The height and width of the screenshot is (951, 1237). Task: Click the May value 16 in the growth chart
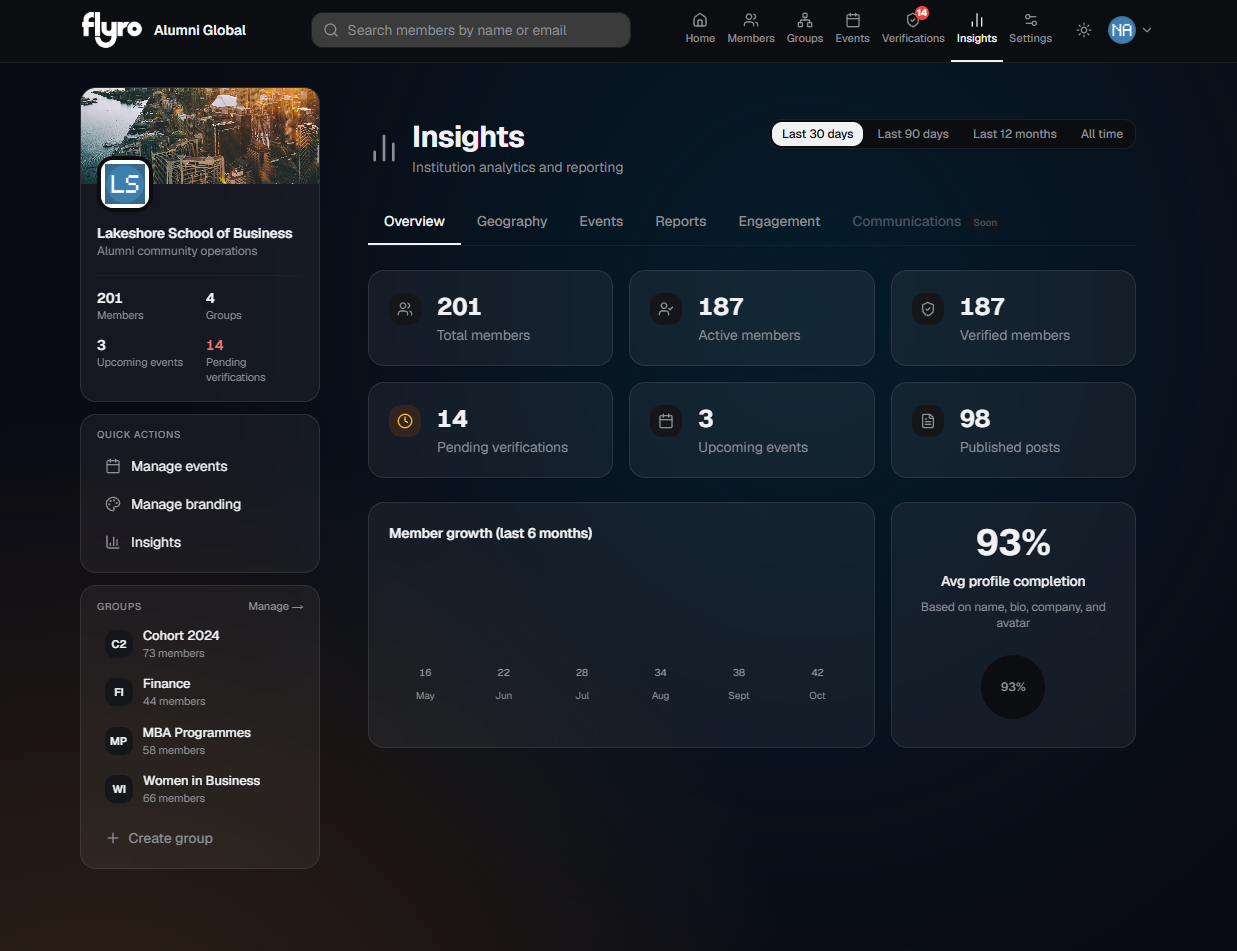coord(425,672)
